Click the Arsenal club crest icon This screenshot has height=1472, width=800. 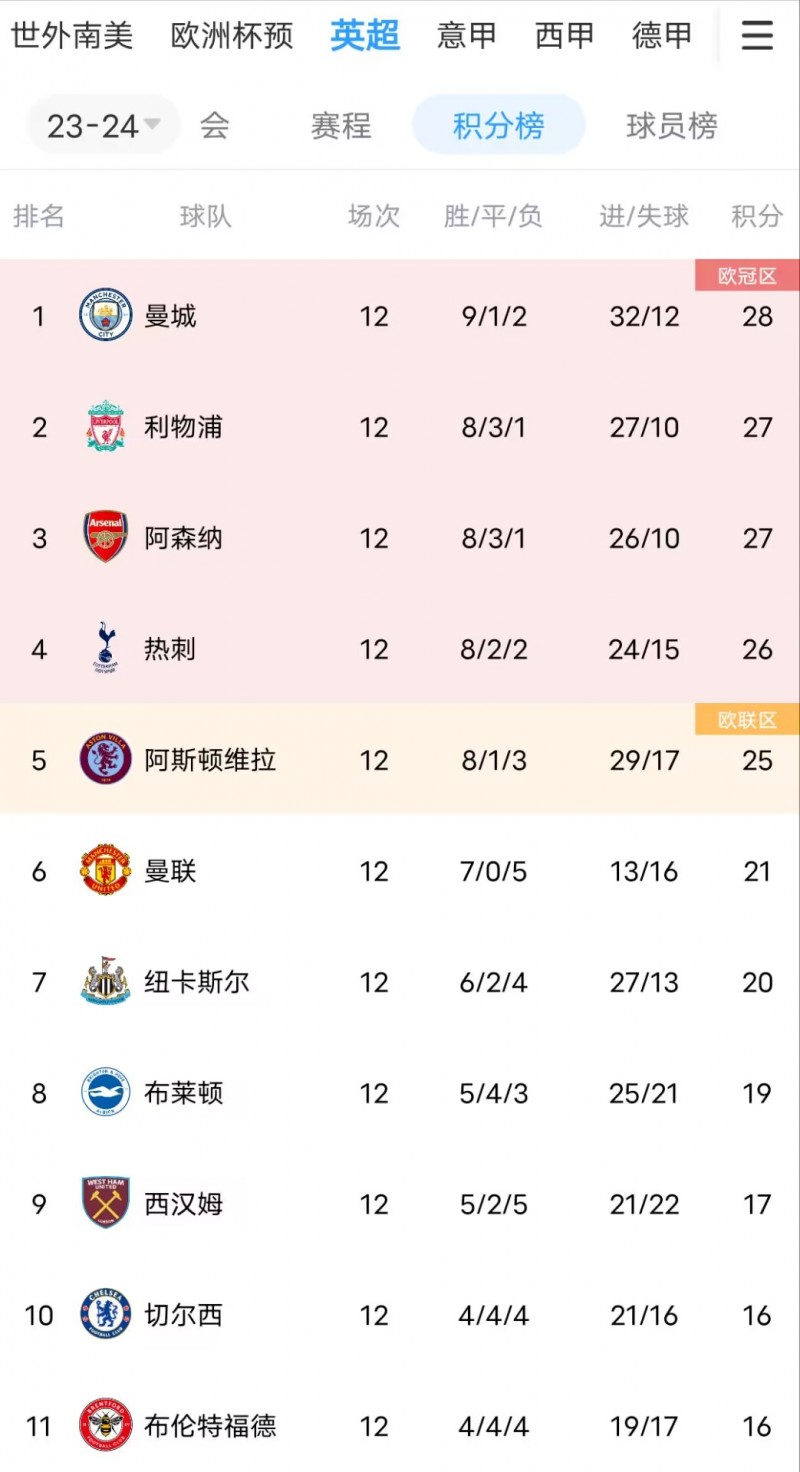pyautogui.click(x=104, y=538)
